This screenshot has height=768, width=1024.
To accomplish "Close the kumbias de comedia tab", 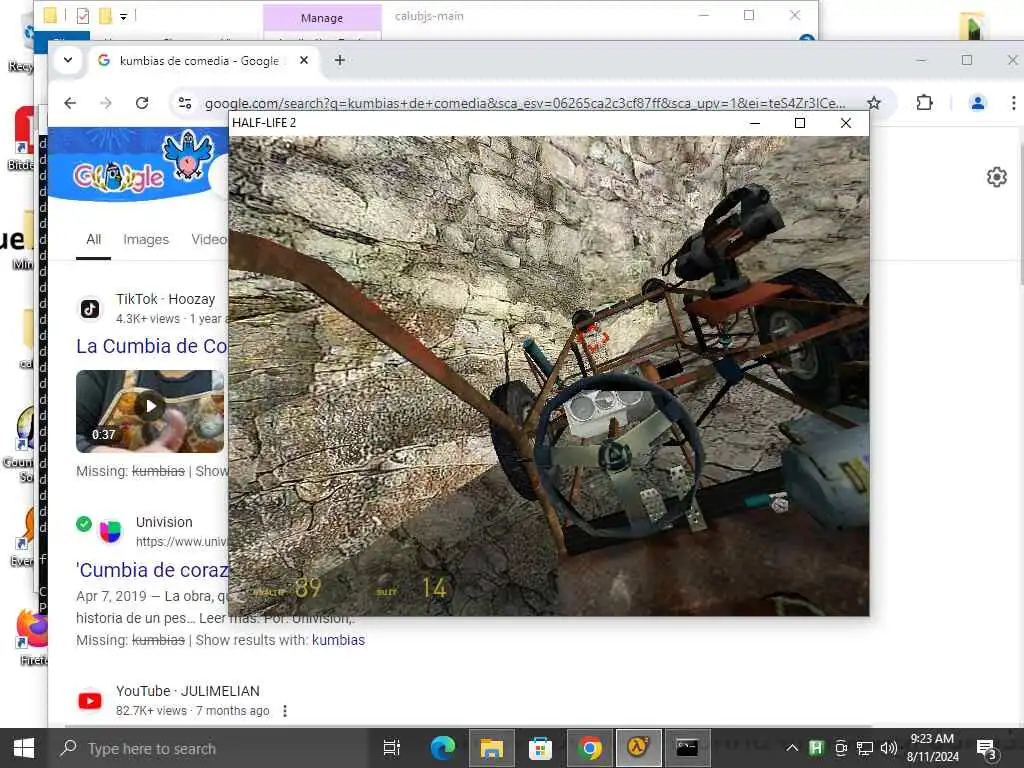I will [x=304, y=60].
